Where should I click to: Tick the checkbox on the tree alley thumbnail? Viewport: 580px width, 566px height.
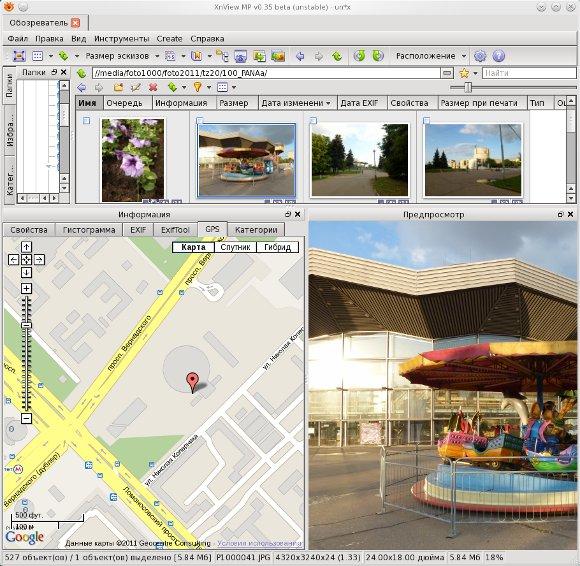tap(313, 121)
